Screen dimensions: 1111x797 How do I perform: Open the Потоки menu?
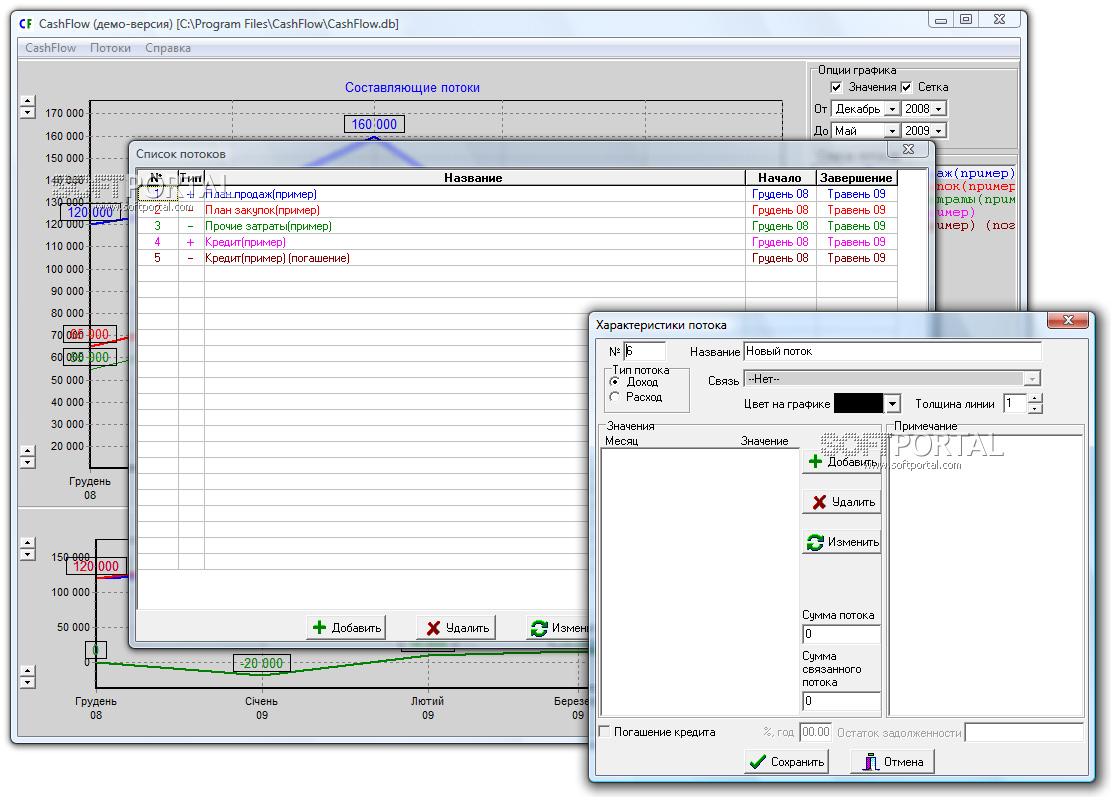[x=110, y=48]
